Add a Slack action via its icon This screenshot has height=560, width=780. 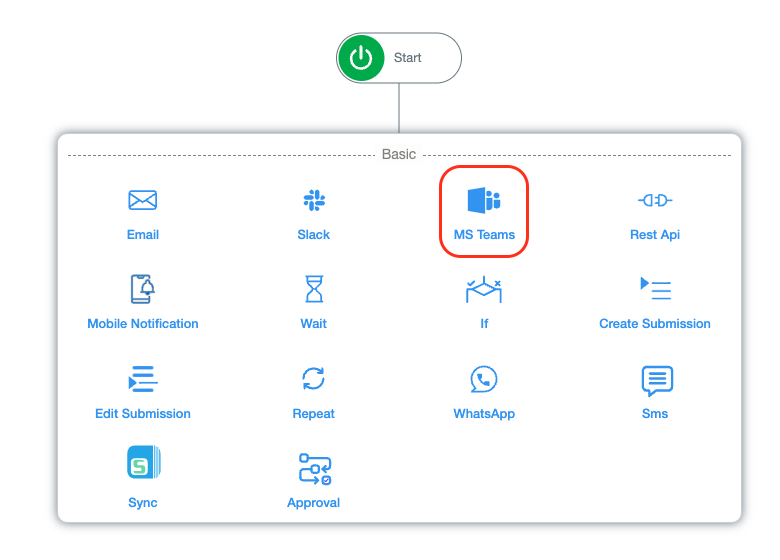click(314, 200)
